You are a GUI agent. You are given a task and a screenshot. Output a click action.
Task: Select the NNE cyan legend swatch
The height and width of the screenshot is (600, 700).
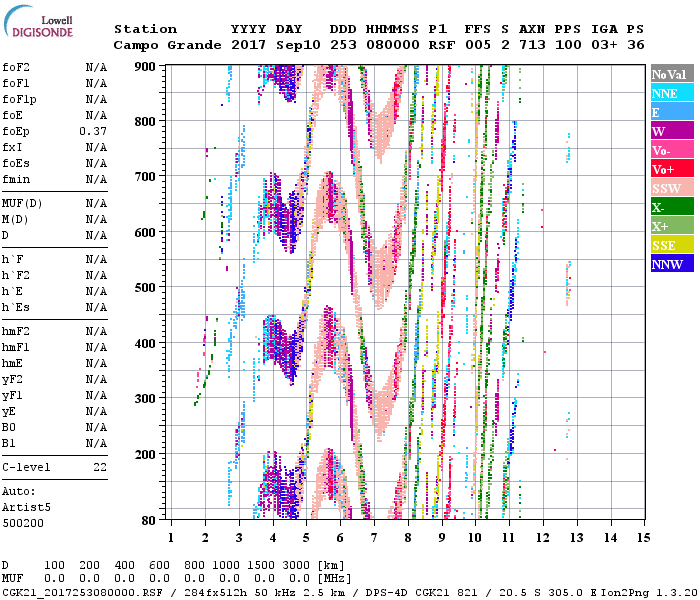click(672, 93)
